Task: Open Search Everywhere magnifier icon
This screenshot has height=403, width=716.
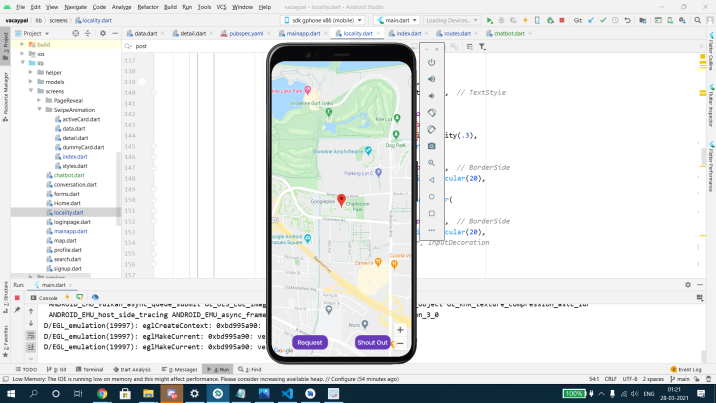Action: tap(697, 21)
